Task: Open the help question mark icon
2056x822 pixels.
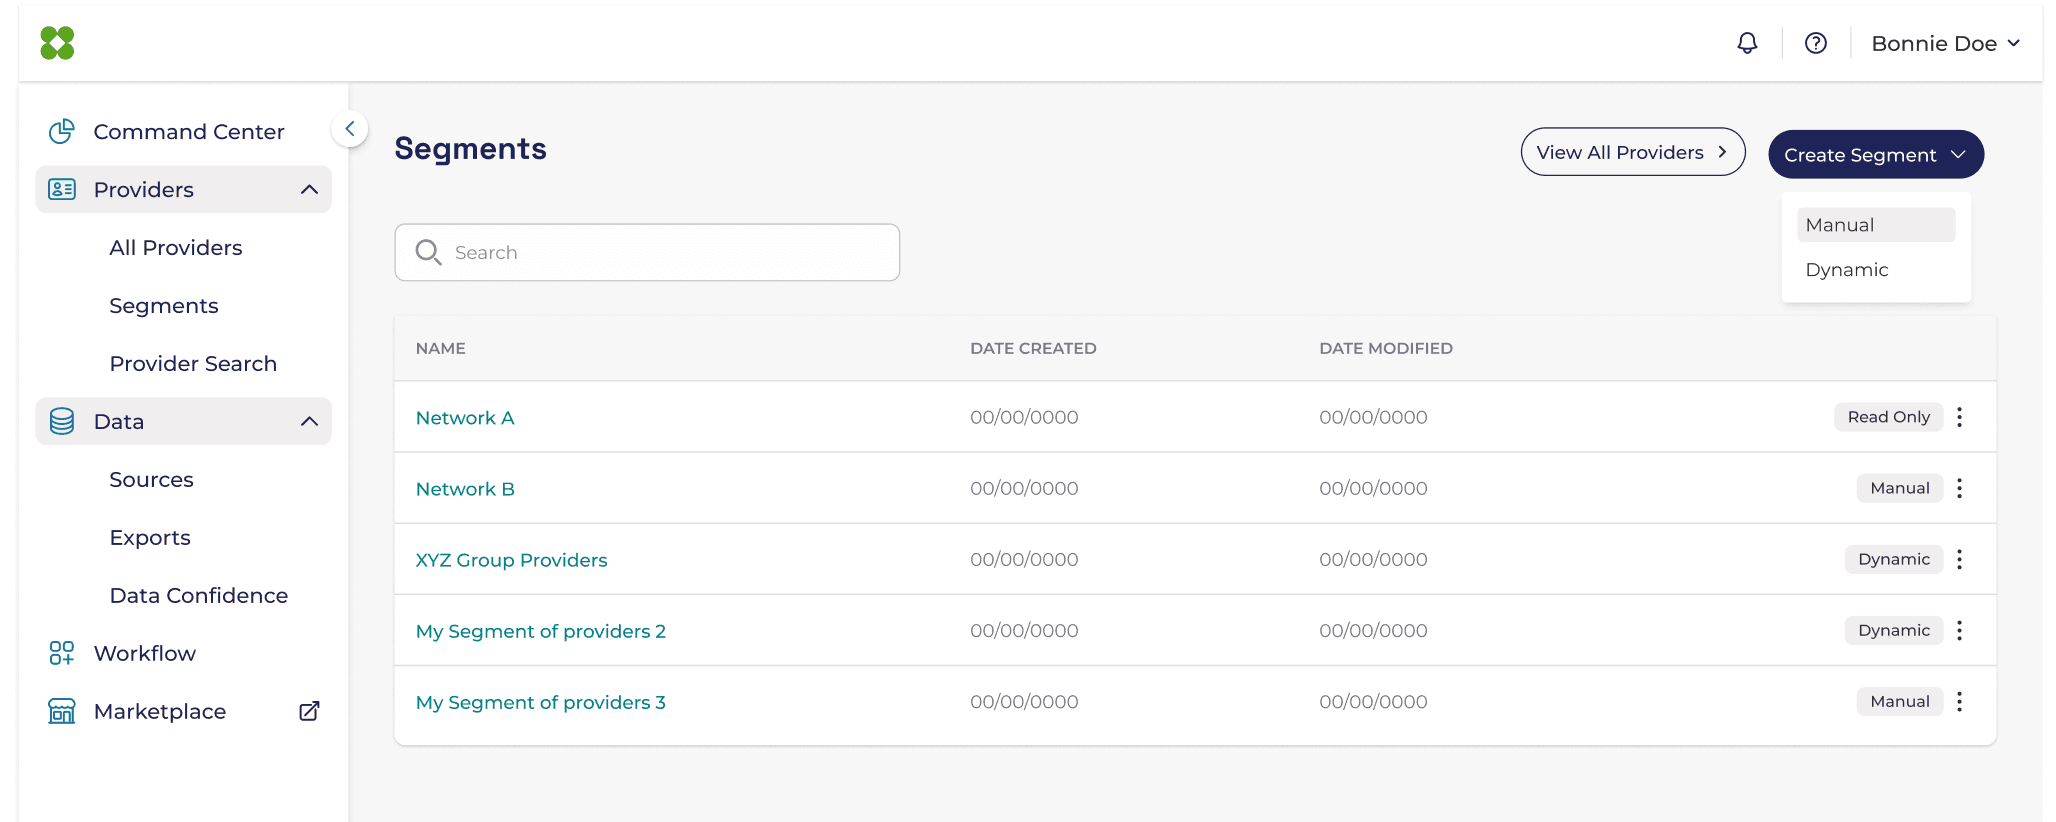Action: pos(1816,43)
